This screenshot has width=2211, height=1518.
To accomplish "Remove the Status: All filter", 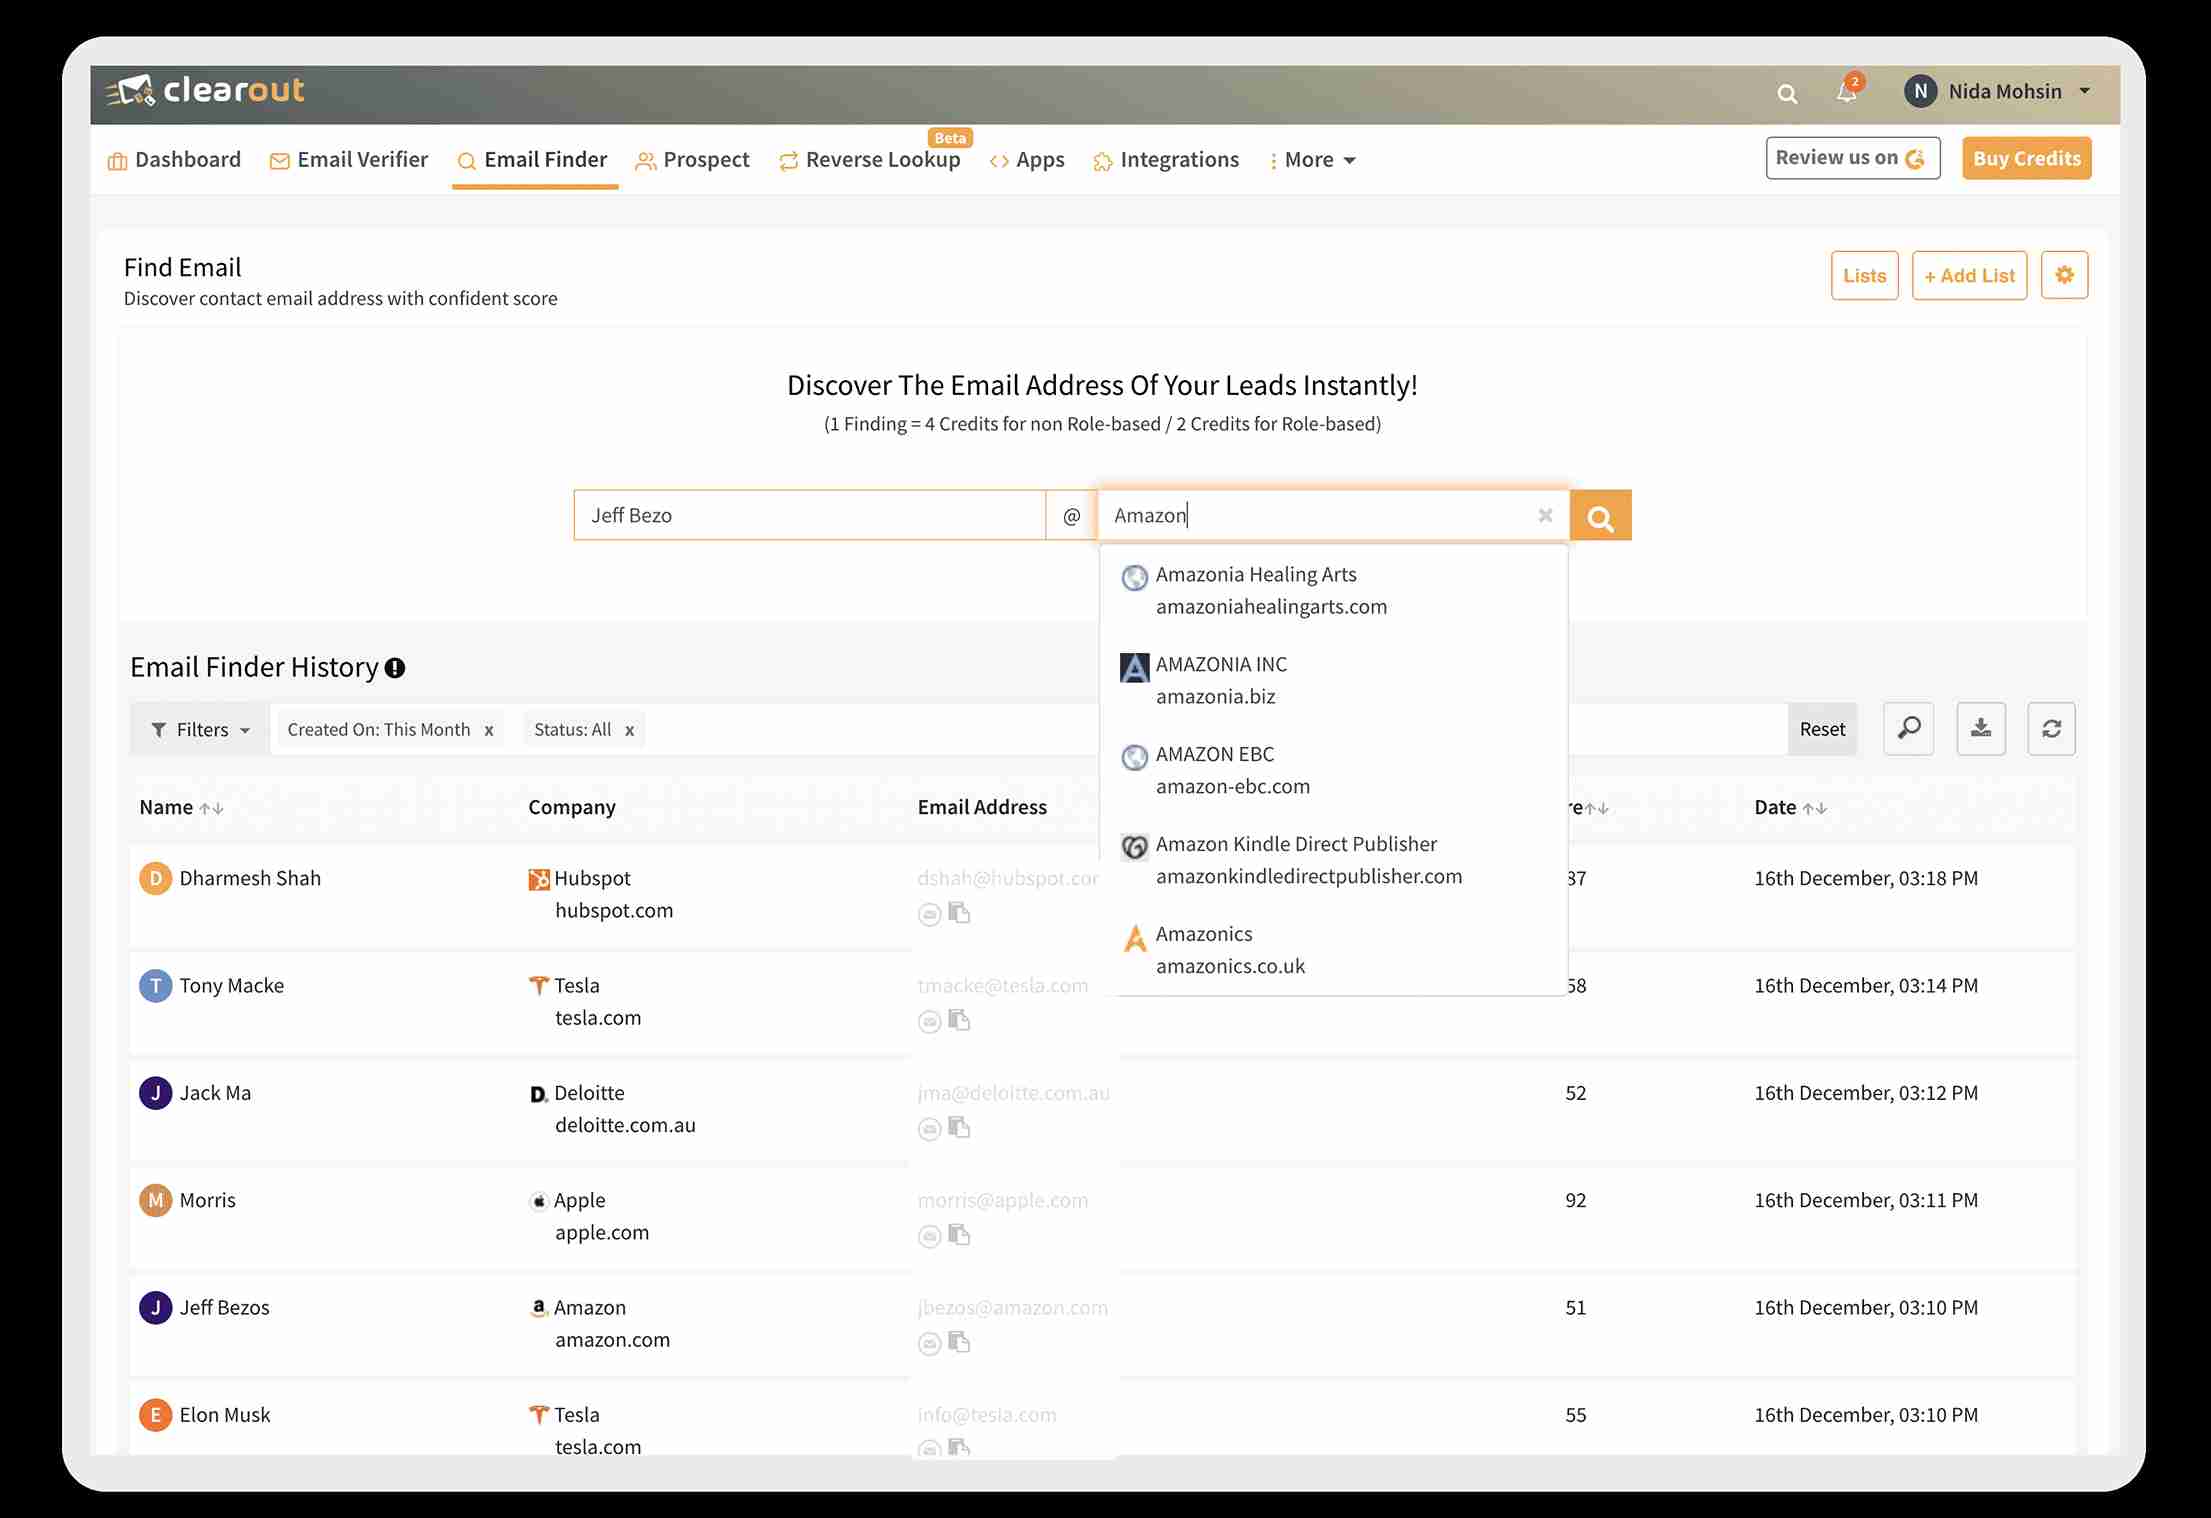I will tap(630, 730).
